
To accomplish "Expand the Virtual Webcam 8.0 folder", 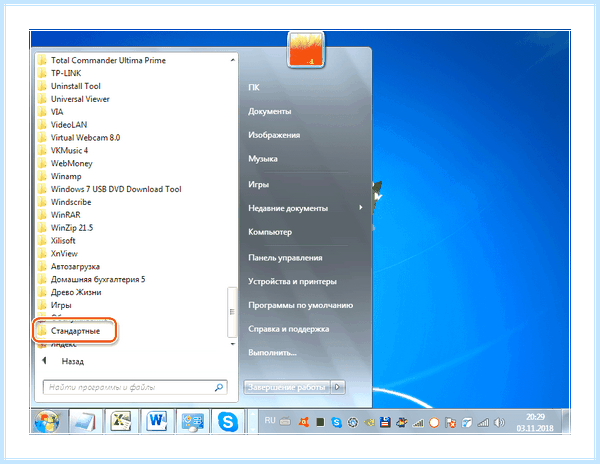I will tap(85, 138).
